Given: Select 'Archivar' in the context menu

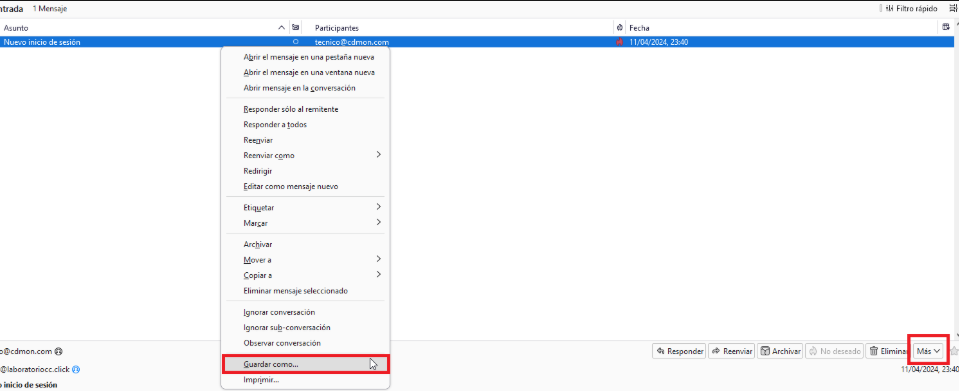Looking at the screenshot, I should (x=305, y=244).
